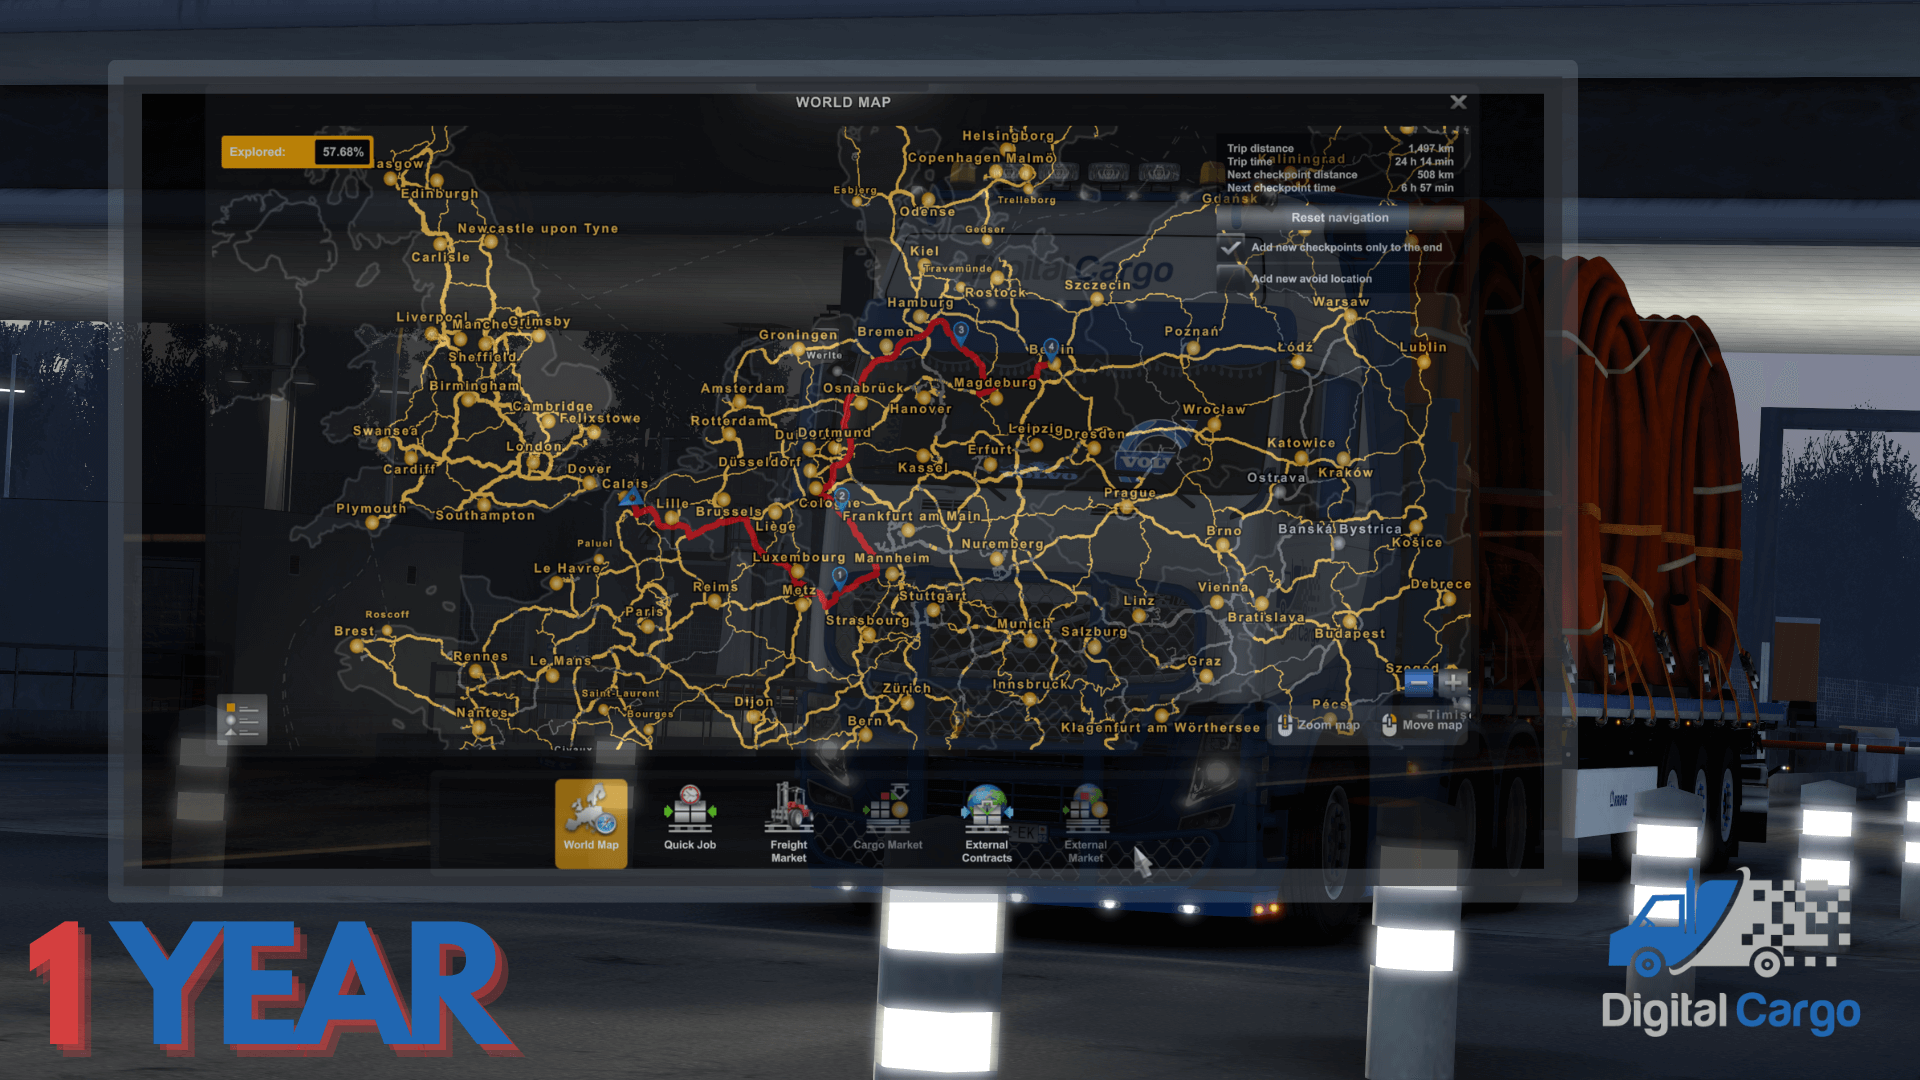Click the Zürich city label
This screenshot has height=1080, width=1920.
[907, 689]
